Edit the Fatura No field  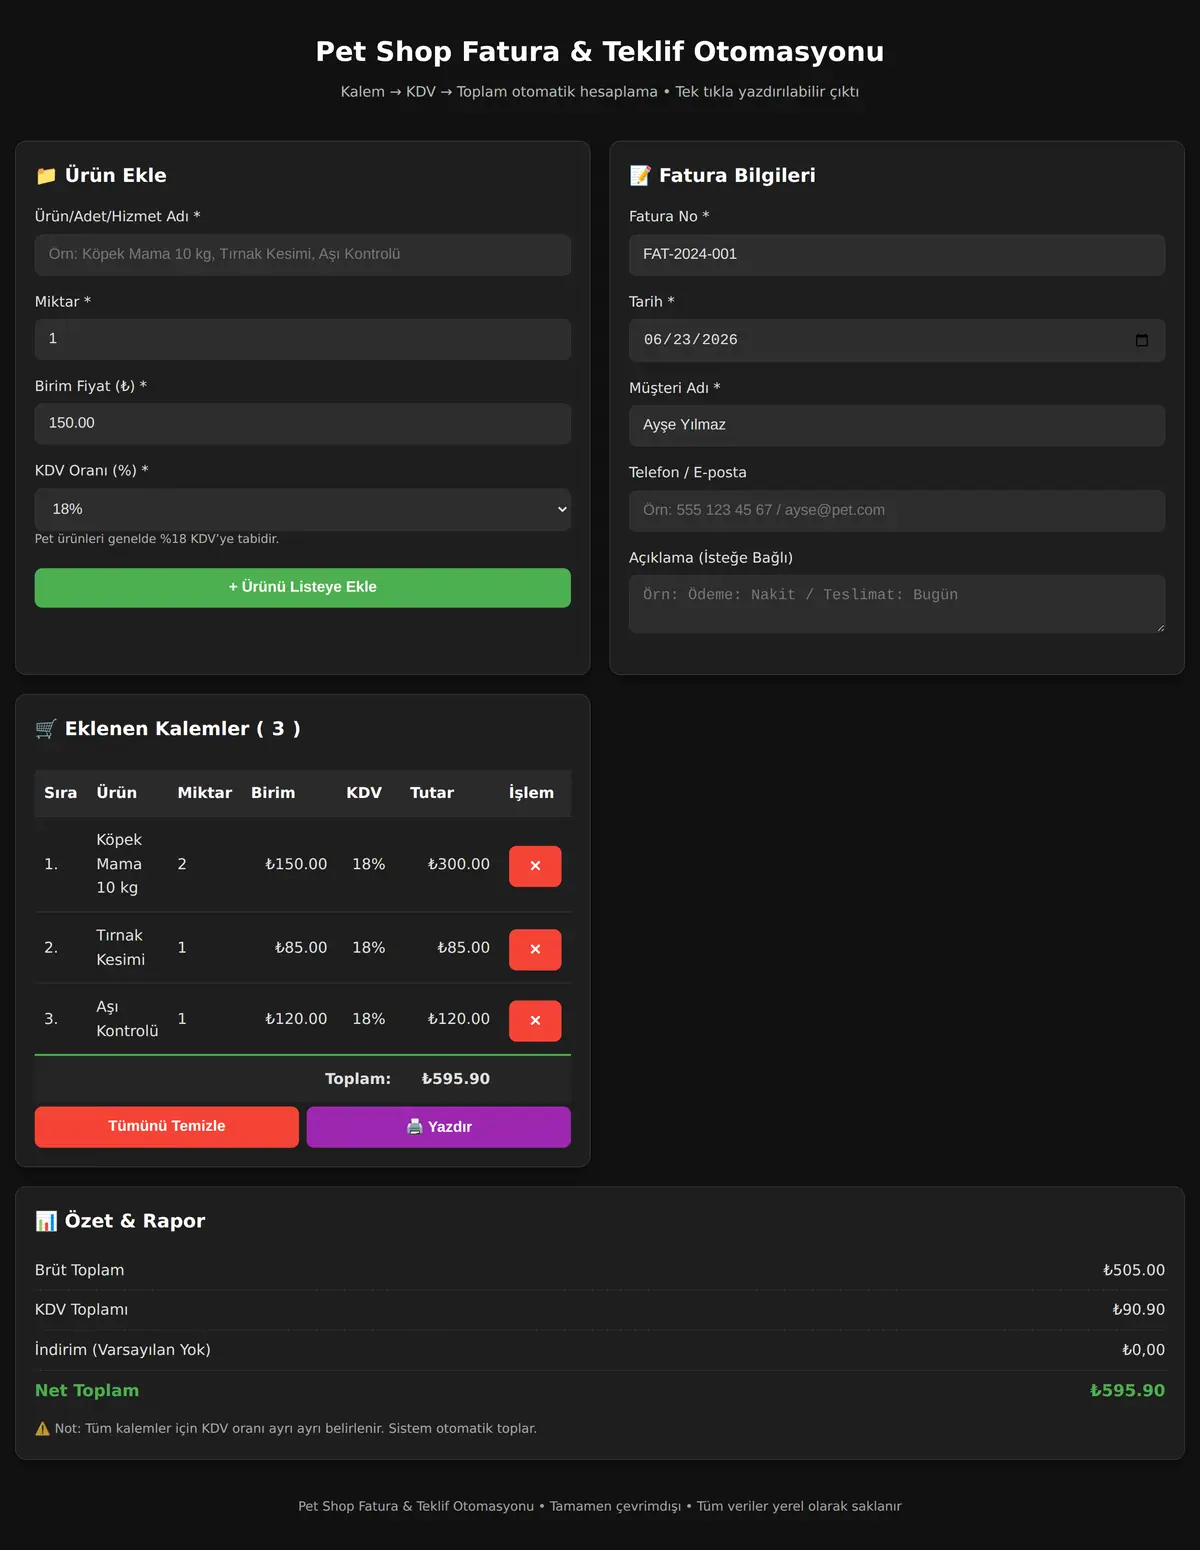(x=897, y=254)
